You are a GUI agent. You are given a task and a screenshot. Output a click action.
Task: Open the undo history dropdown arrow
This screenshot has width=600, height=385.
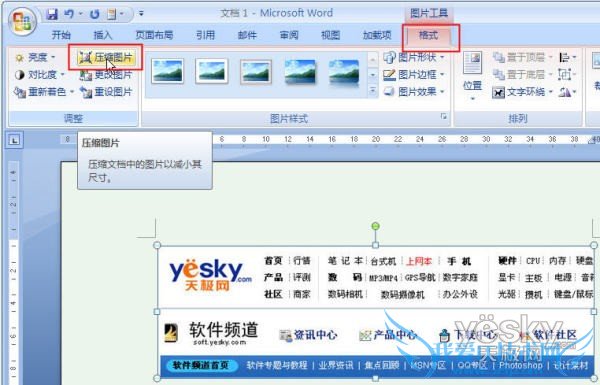(81, 14)
